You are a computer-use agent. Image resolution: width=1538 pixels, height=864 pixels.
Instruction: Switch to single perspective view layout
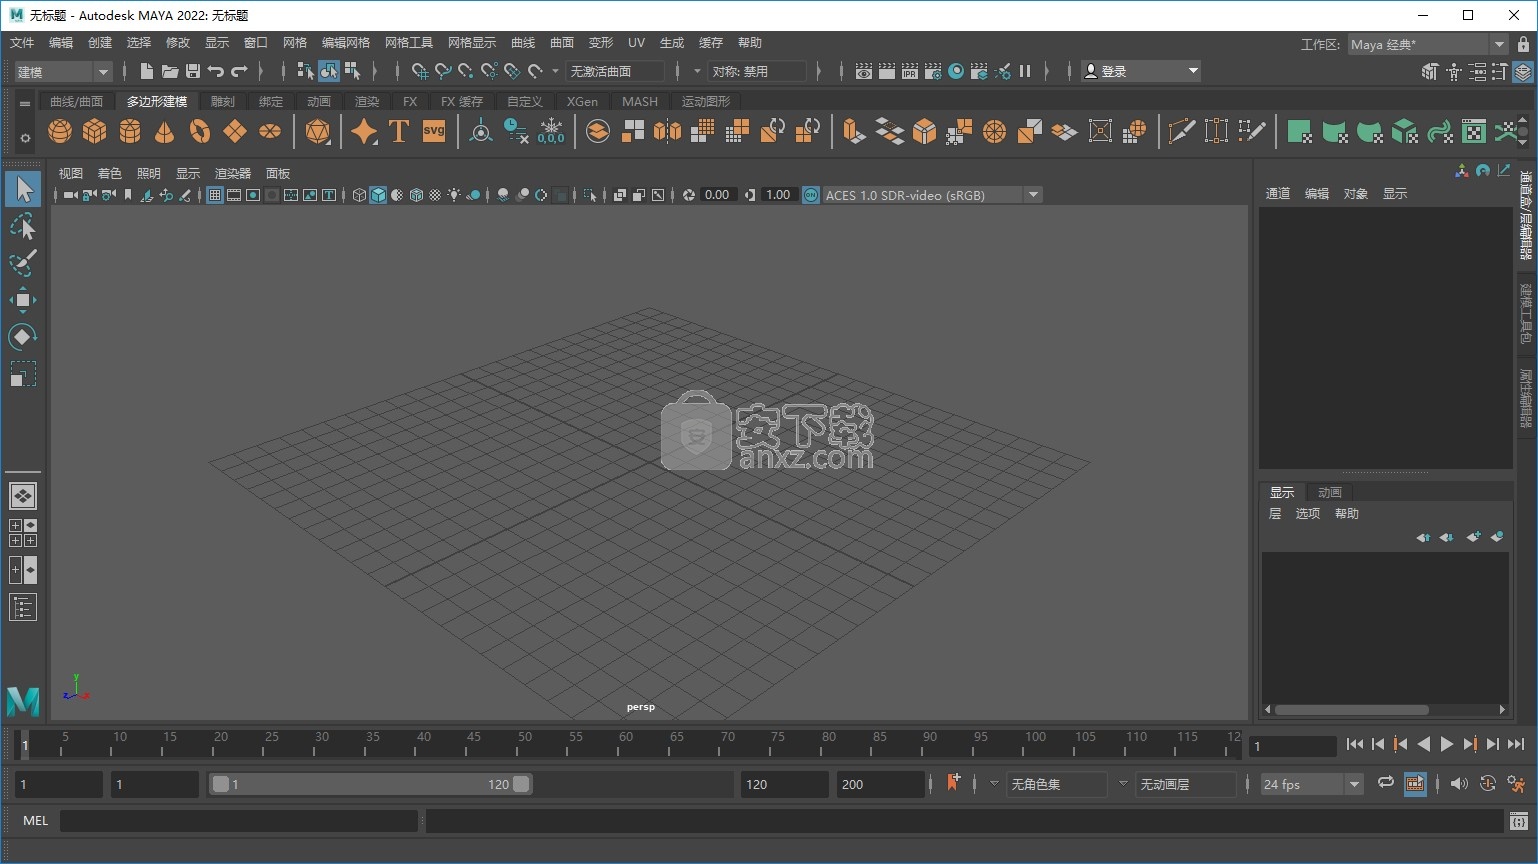click(23, 496)
